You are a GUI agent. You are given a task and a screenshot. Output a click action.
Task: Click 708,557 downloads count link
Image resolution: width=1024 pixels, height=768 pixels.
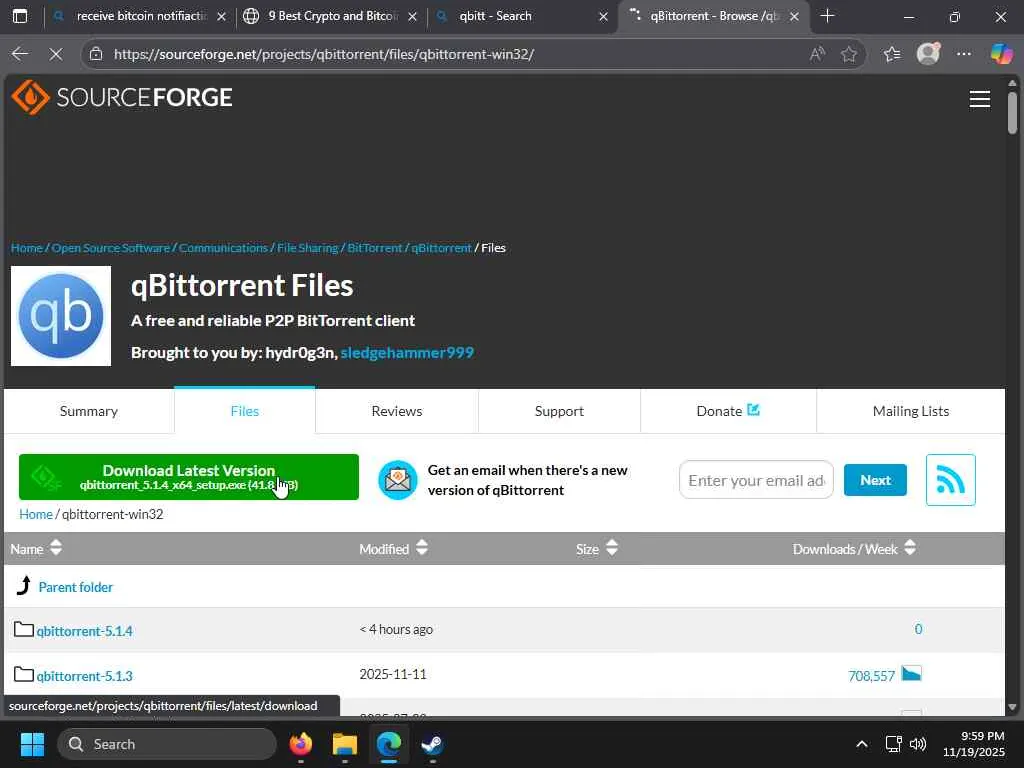pos(871,676)
